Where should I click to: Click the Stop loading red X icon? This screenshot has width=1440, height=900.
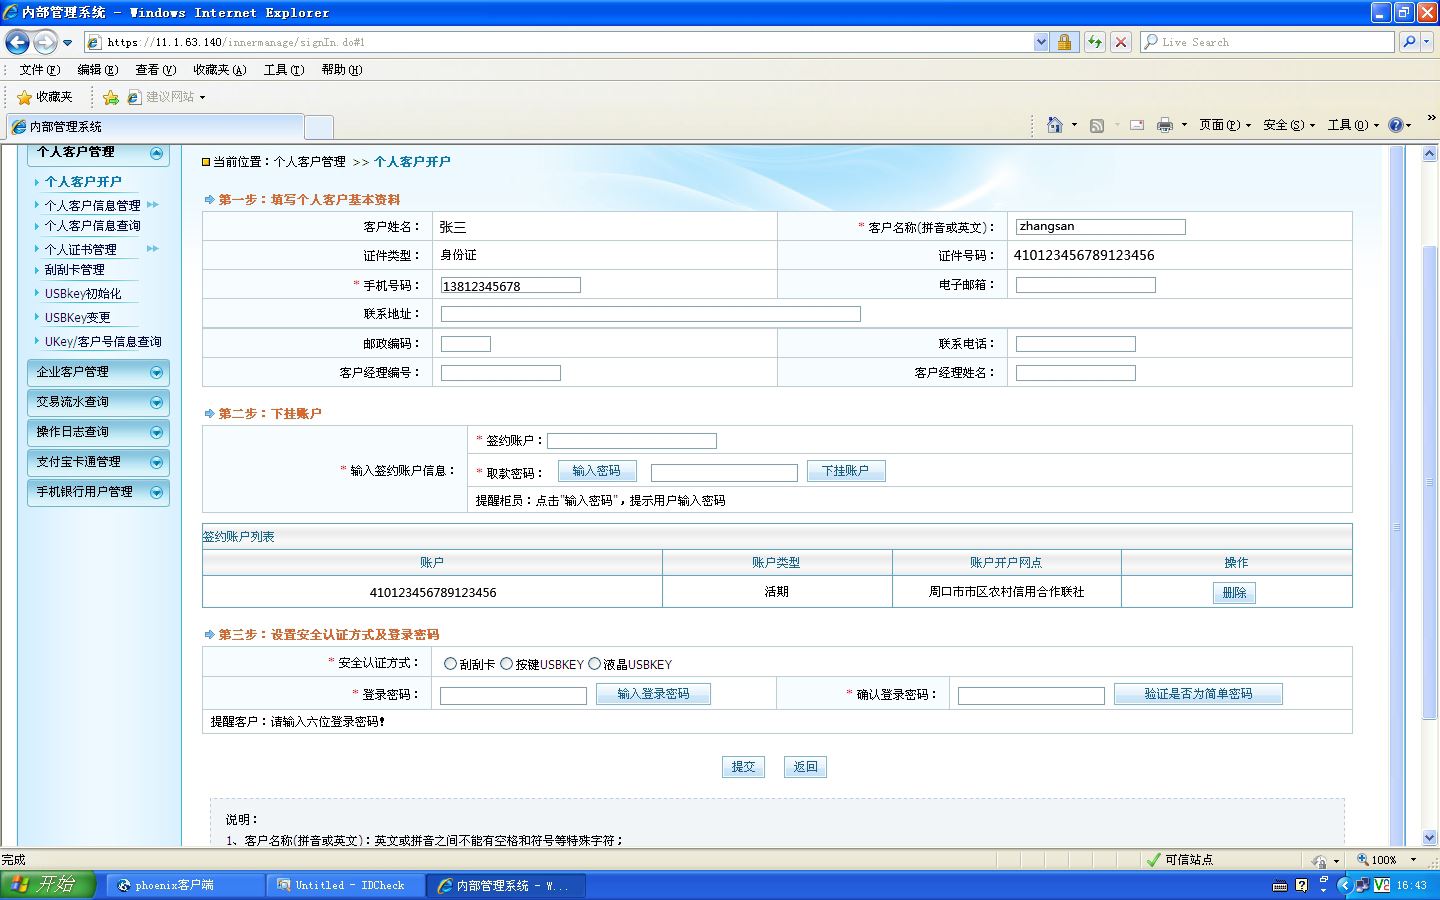coord(1121,42)
